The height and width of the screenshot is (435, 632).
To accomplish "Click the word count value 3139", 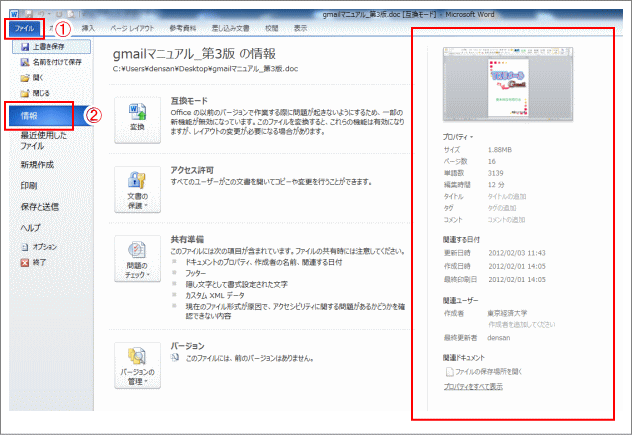I will [x=495, y=173].
